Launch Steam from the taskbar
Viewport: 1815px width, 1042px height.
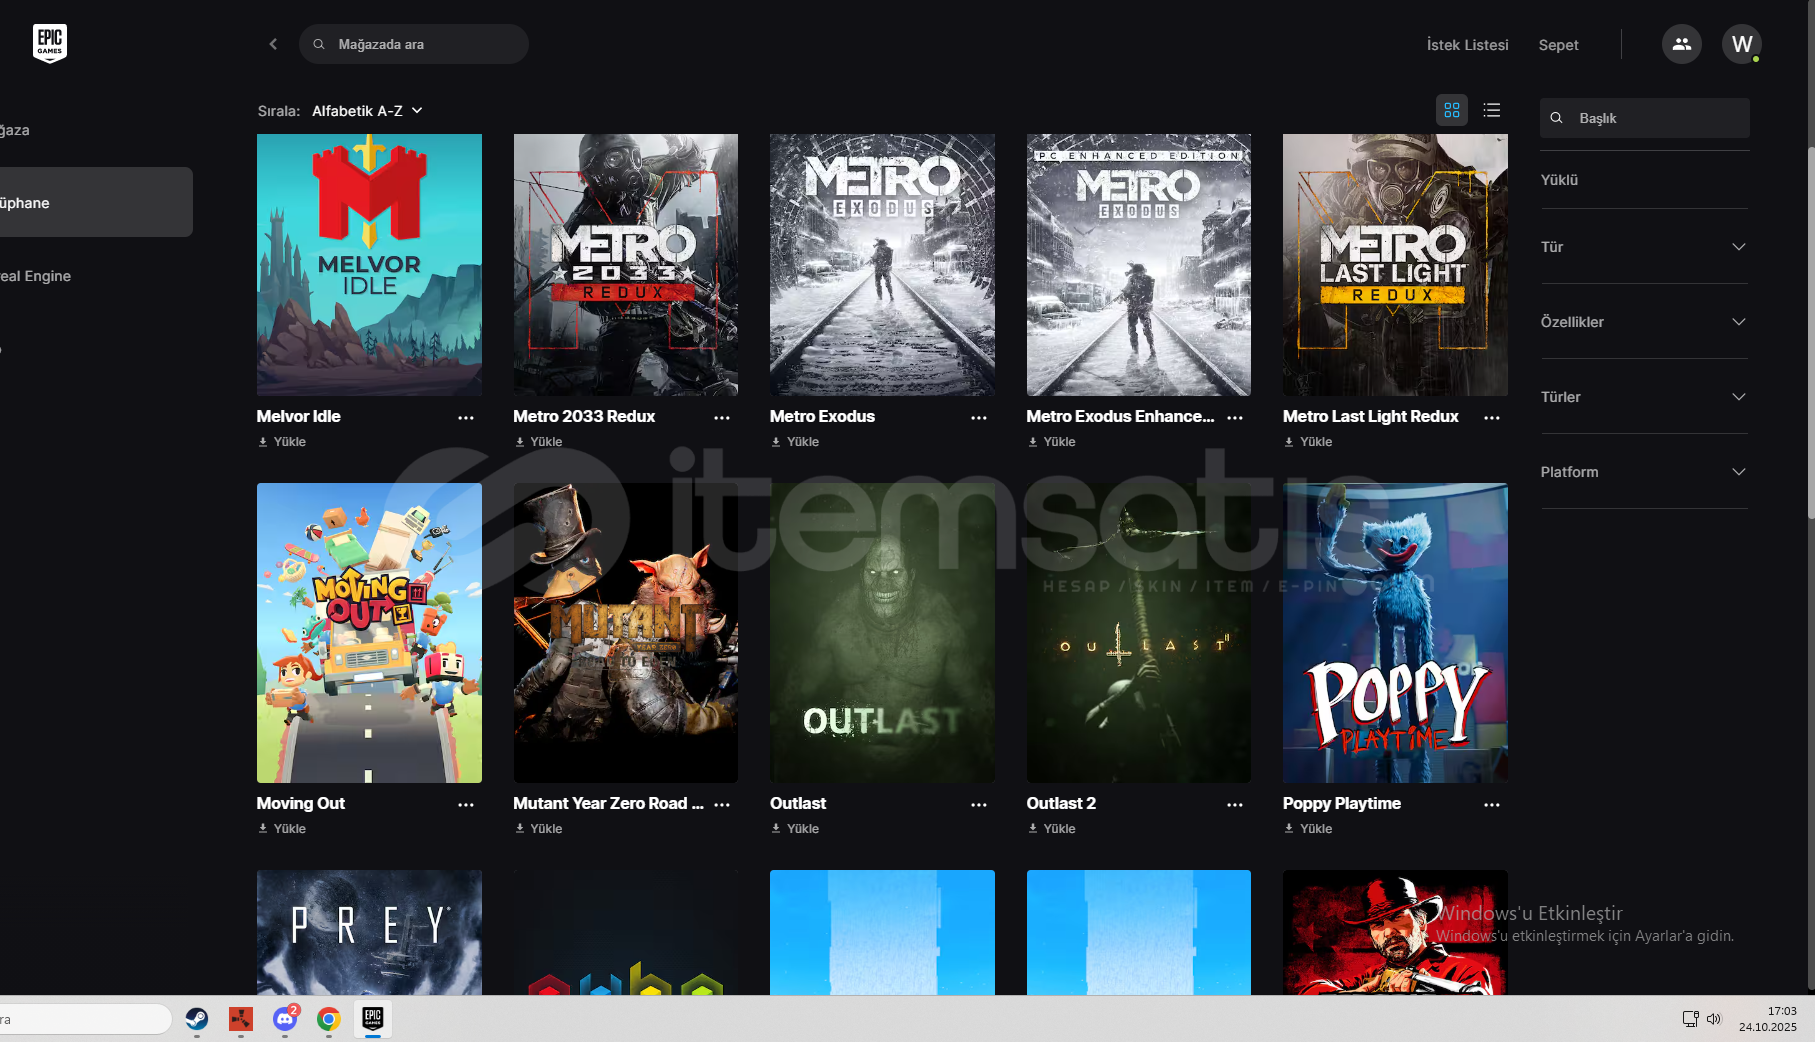(197, 1019)
